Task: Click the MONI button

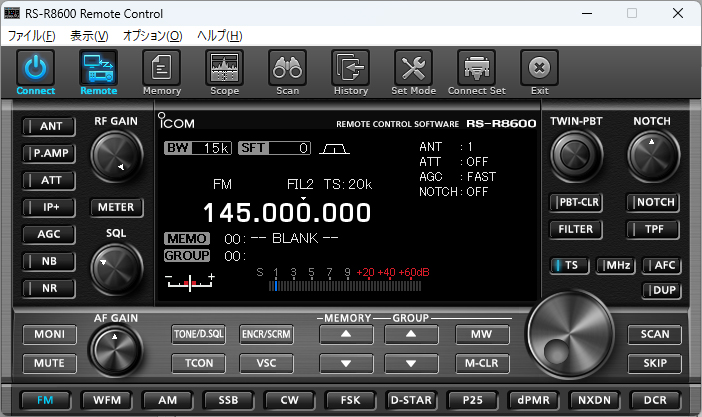Action: point(49,334)
